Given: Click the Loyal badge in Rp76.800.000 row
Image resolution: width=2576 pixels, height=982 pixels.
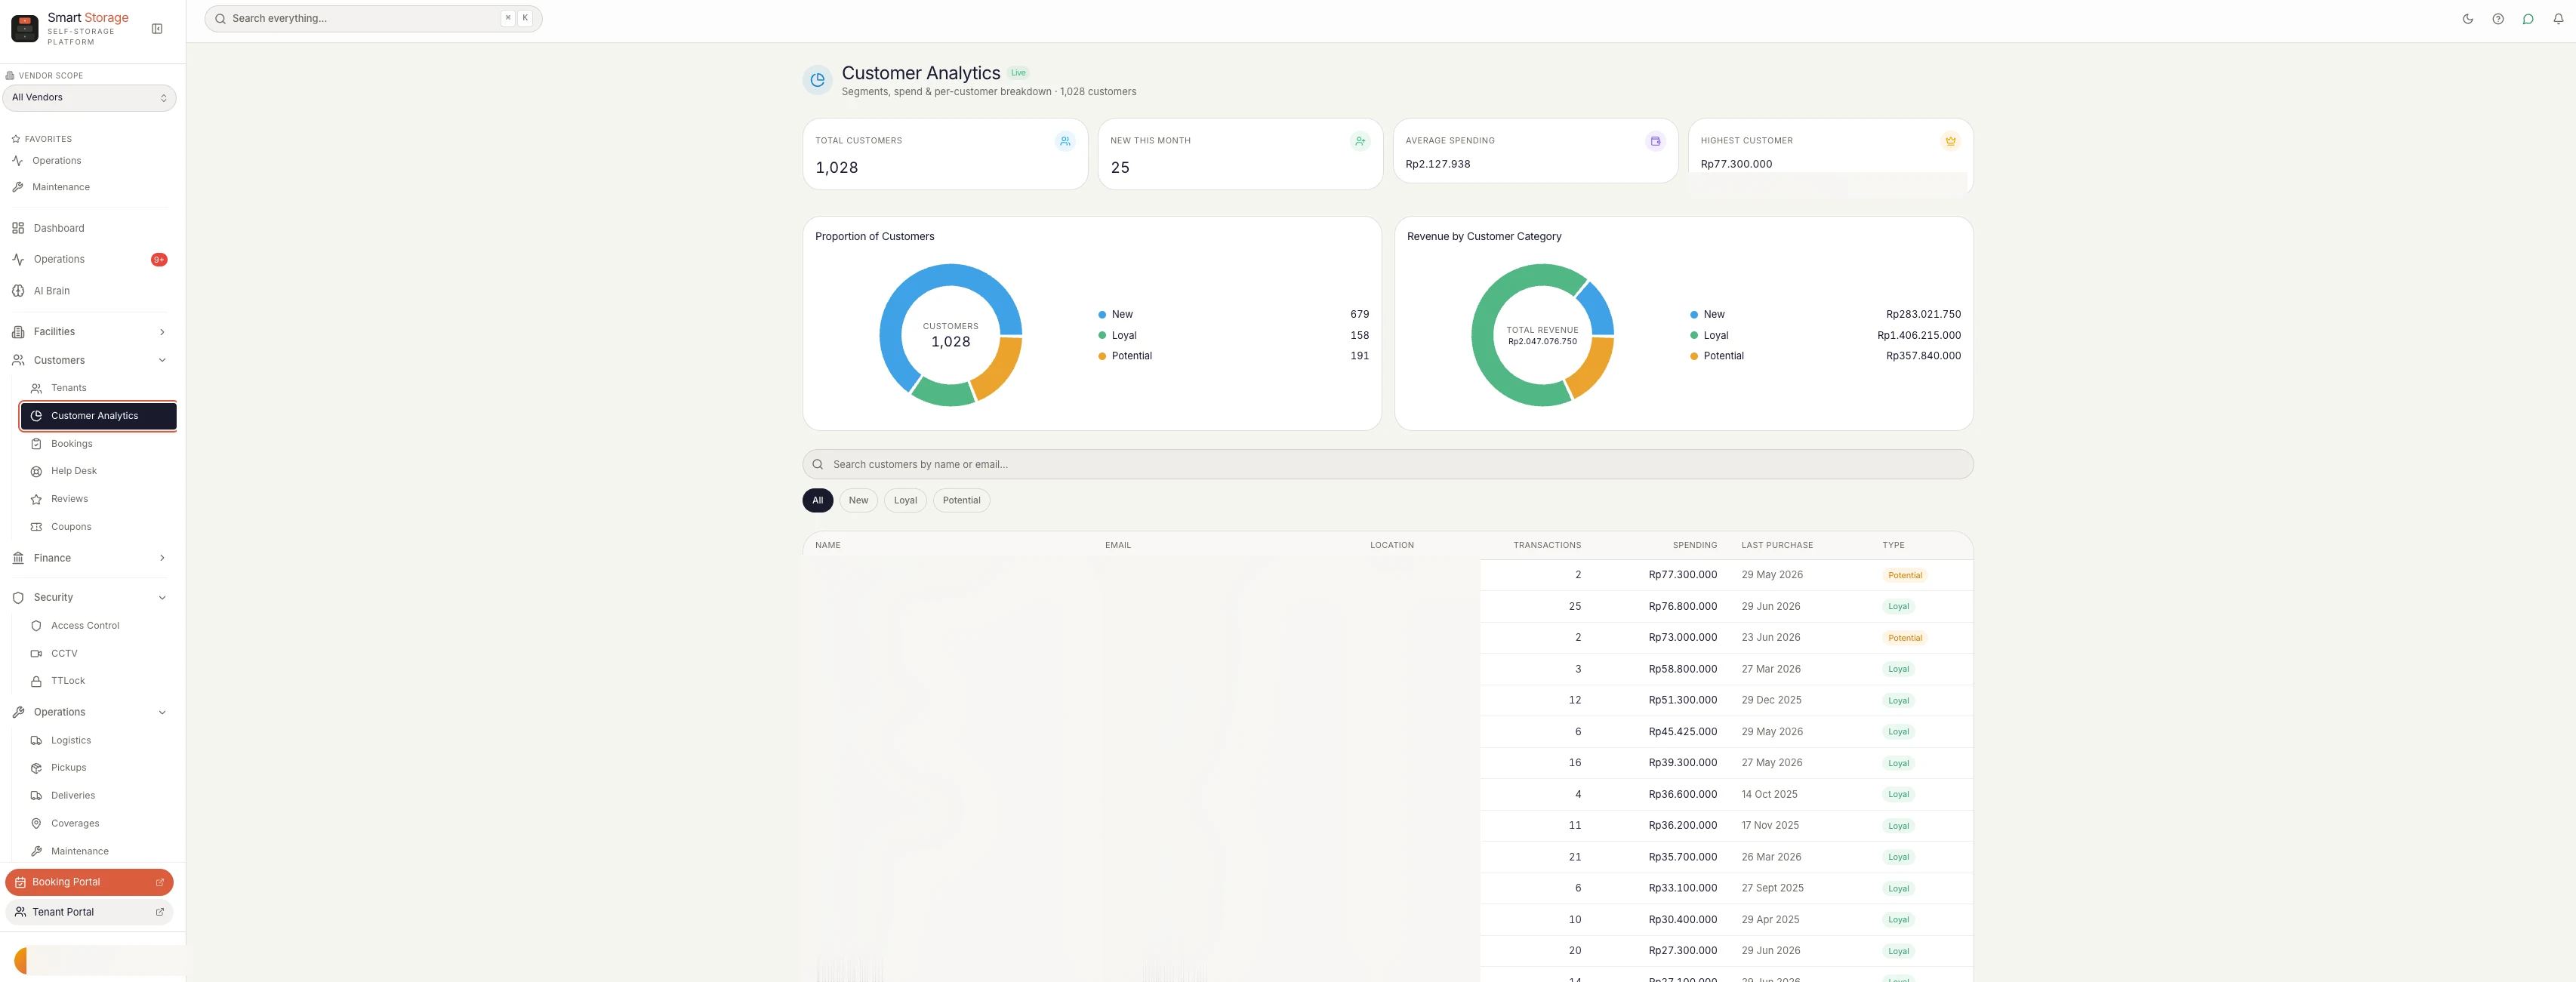Looking at the screenshot, I should click(x=1898, y=607).
